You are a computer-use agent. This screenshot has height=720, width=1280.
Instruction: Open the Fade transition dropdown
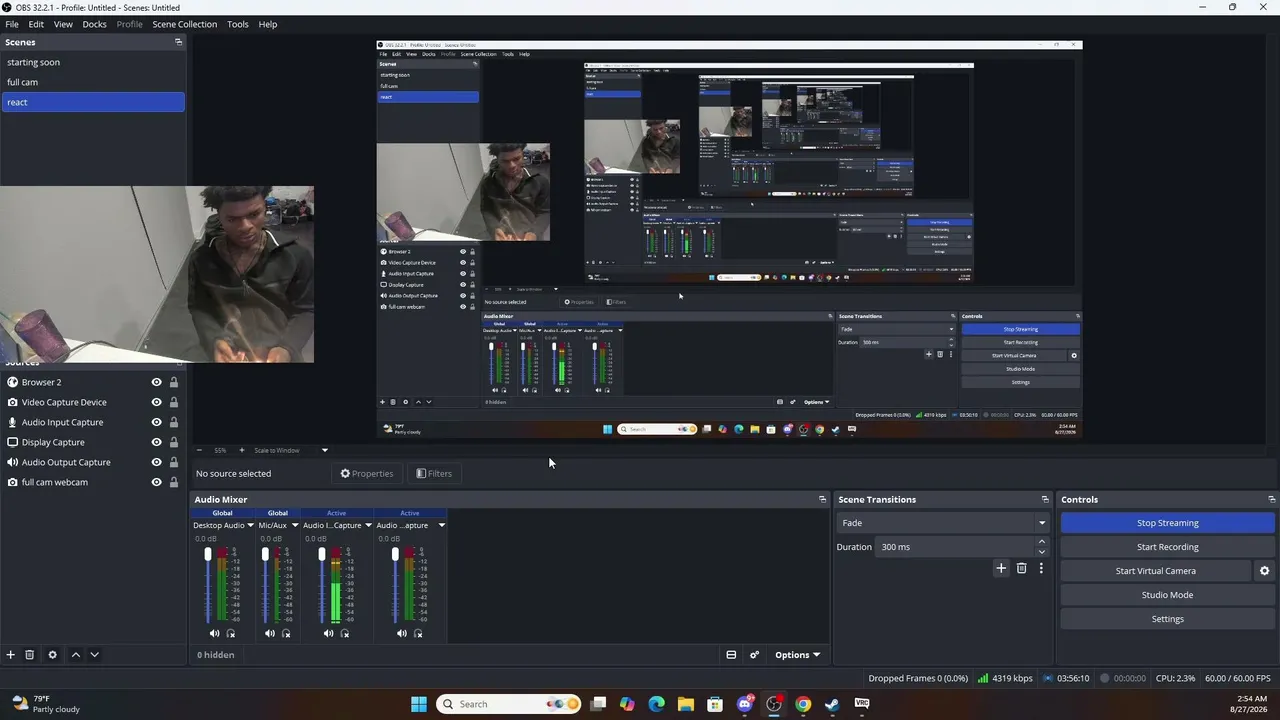pyautogui.click(x=943, y=523)
